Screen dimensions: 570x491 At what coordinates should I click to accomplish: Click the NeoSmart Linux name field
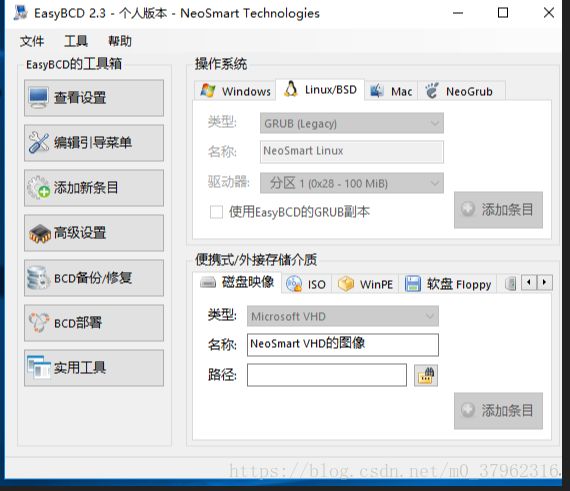pos(352,152)
